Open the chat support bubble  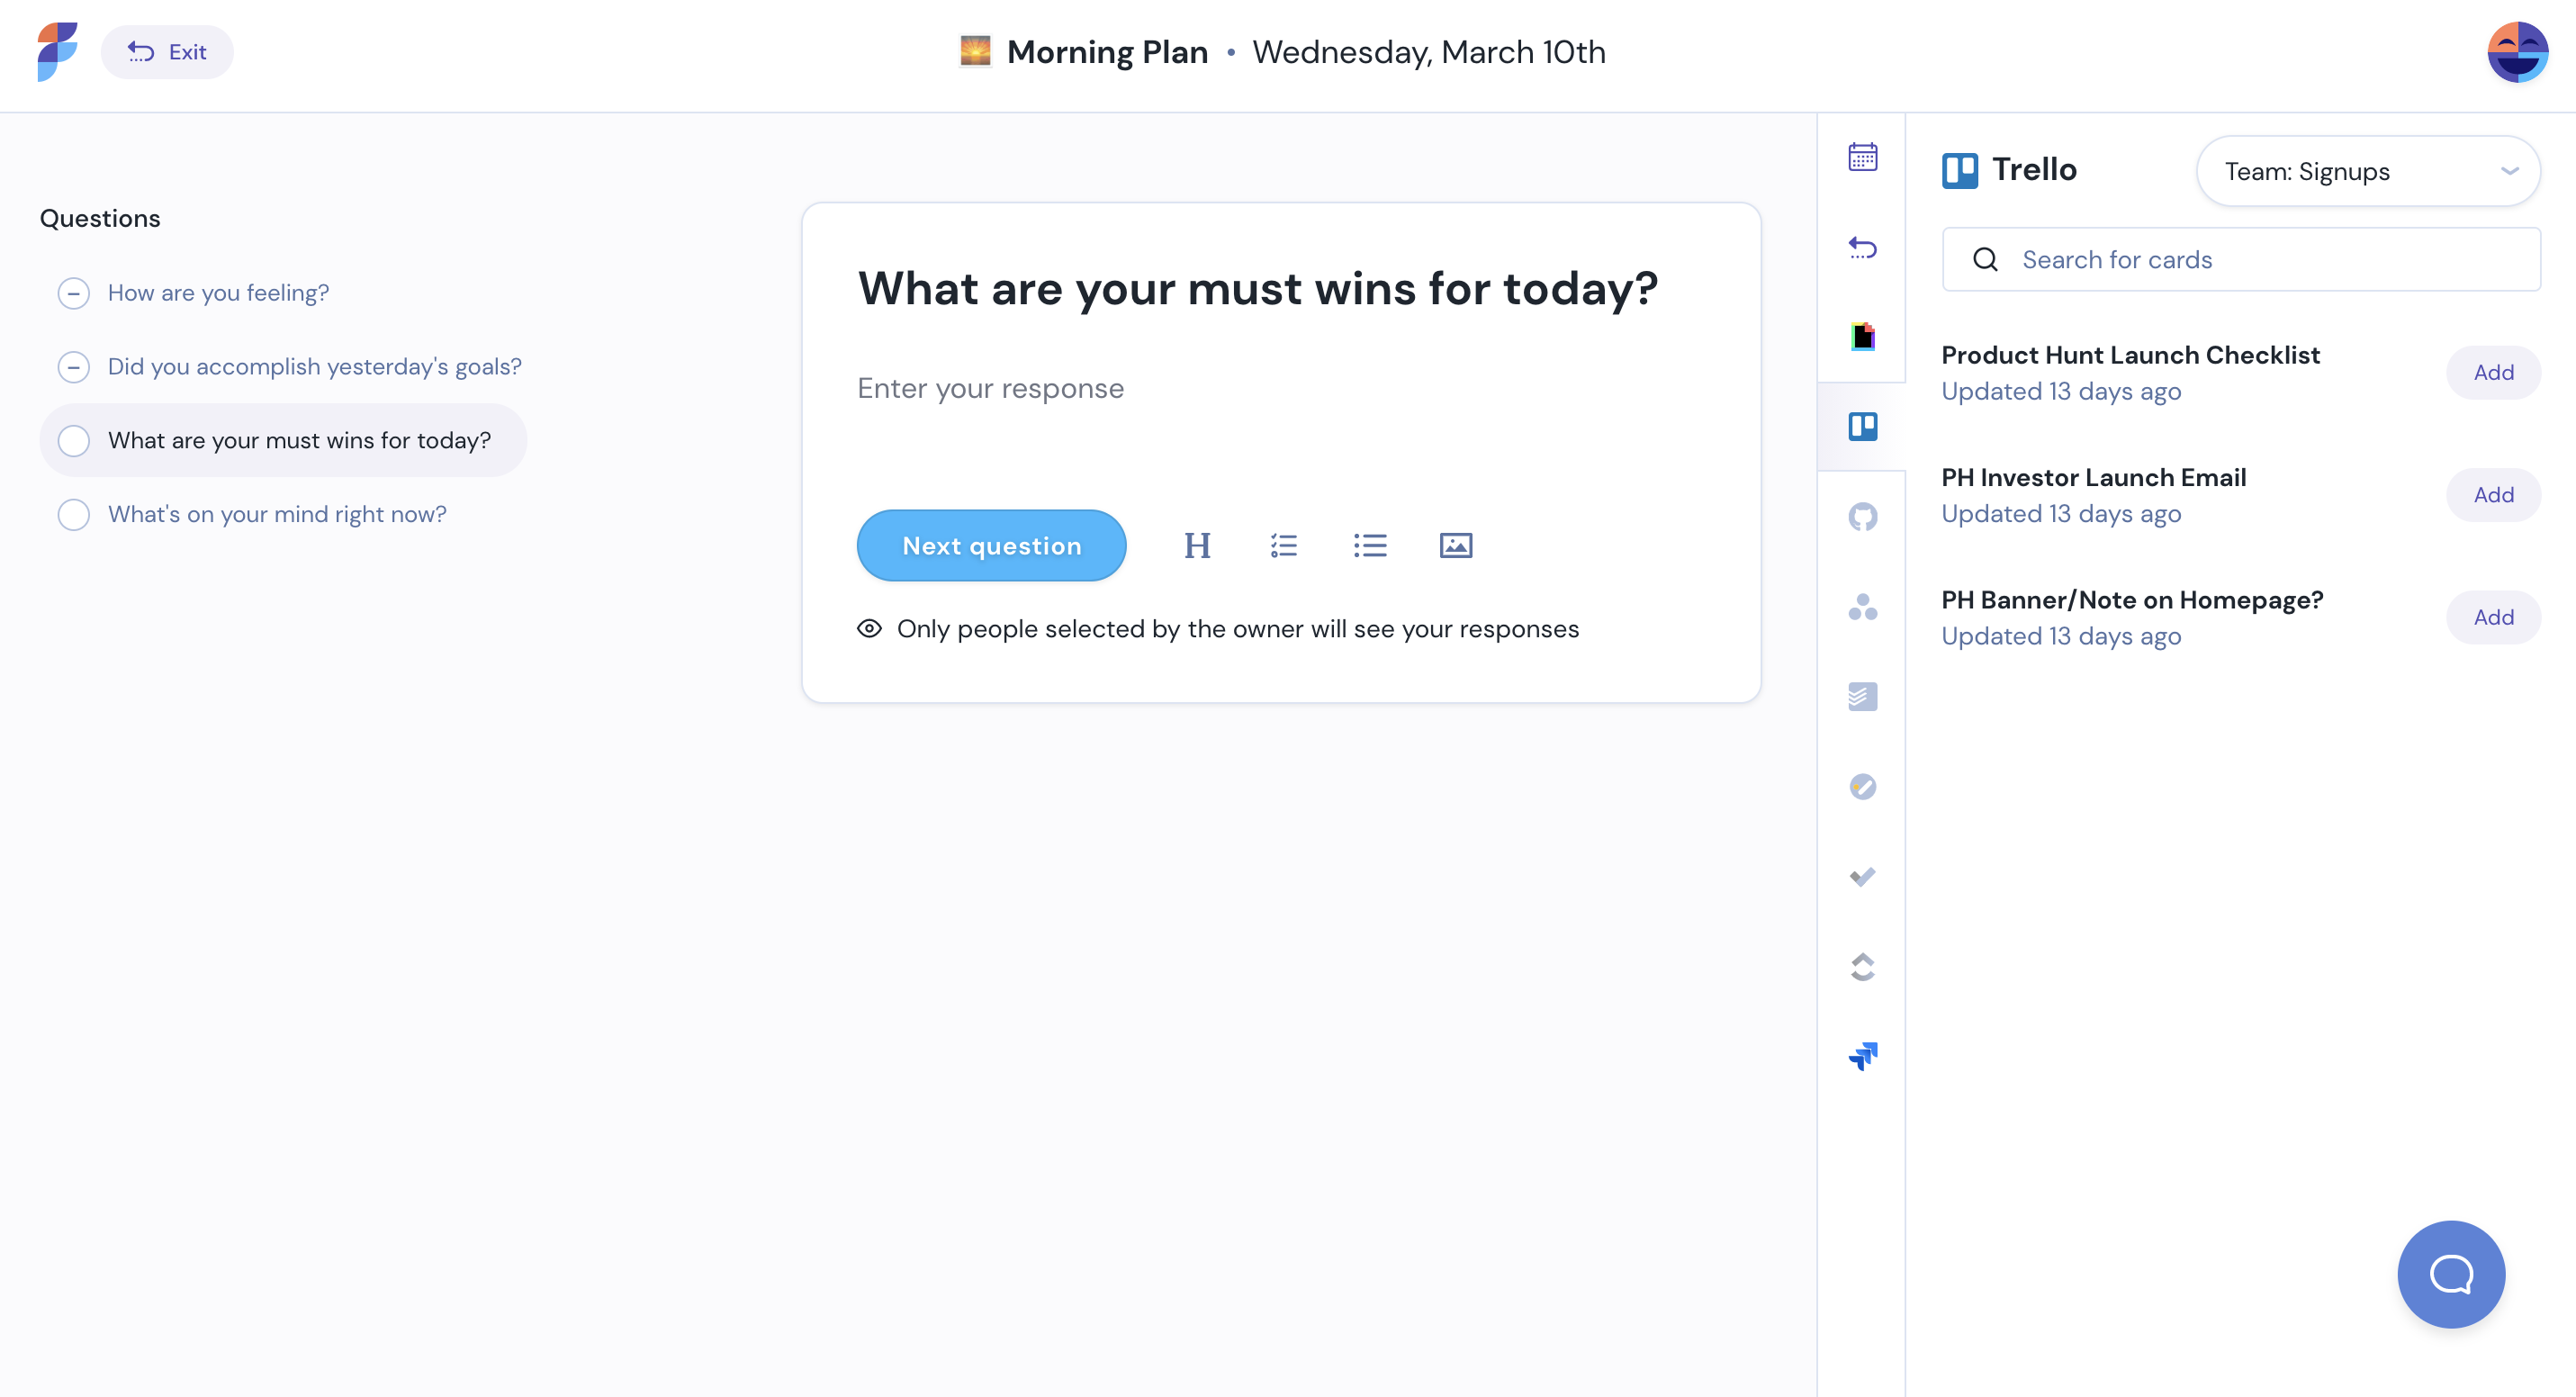click(x=2450, y=1274)
